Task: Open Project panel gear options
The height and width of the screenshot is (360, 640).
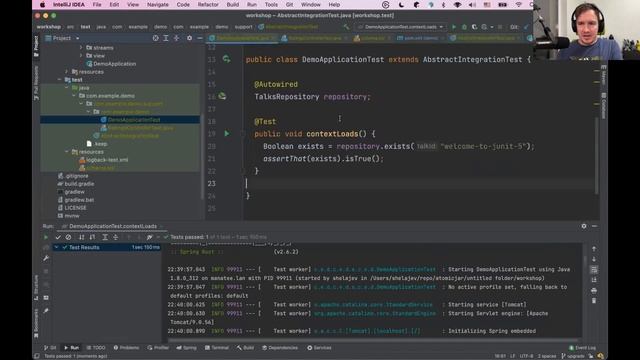Action: pos(189,38)
